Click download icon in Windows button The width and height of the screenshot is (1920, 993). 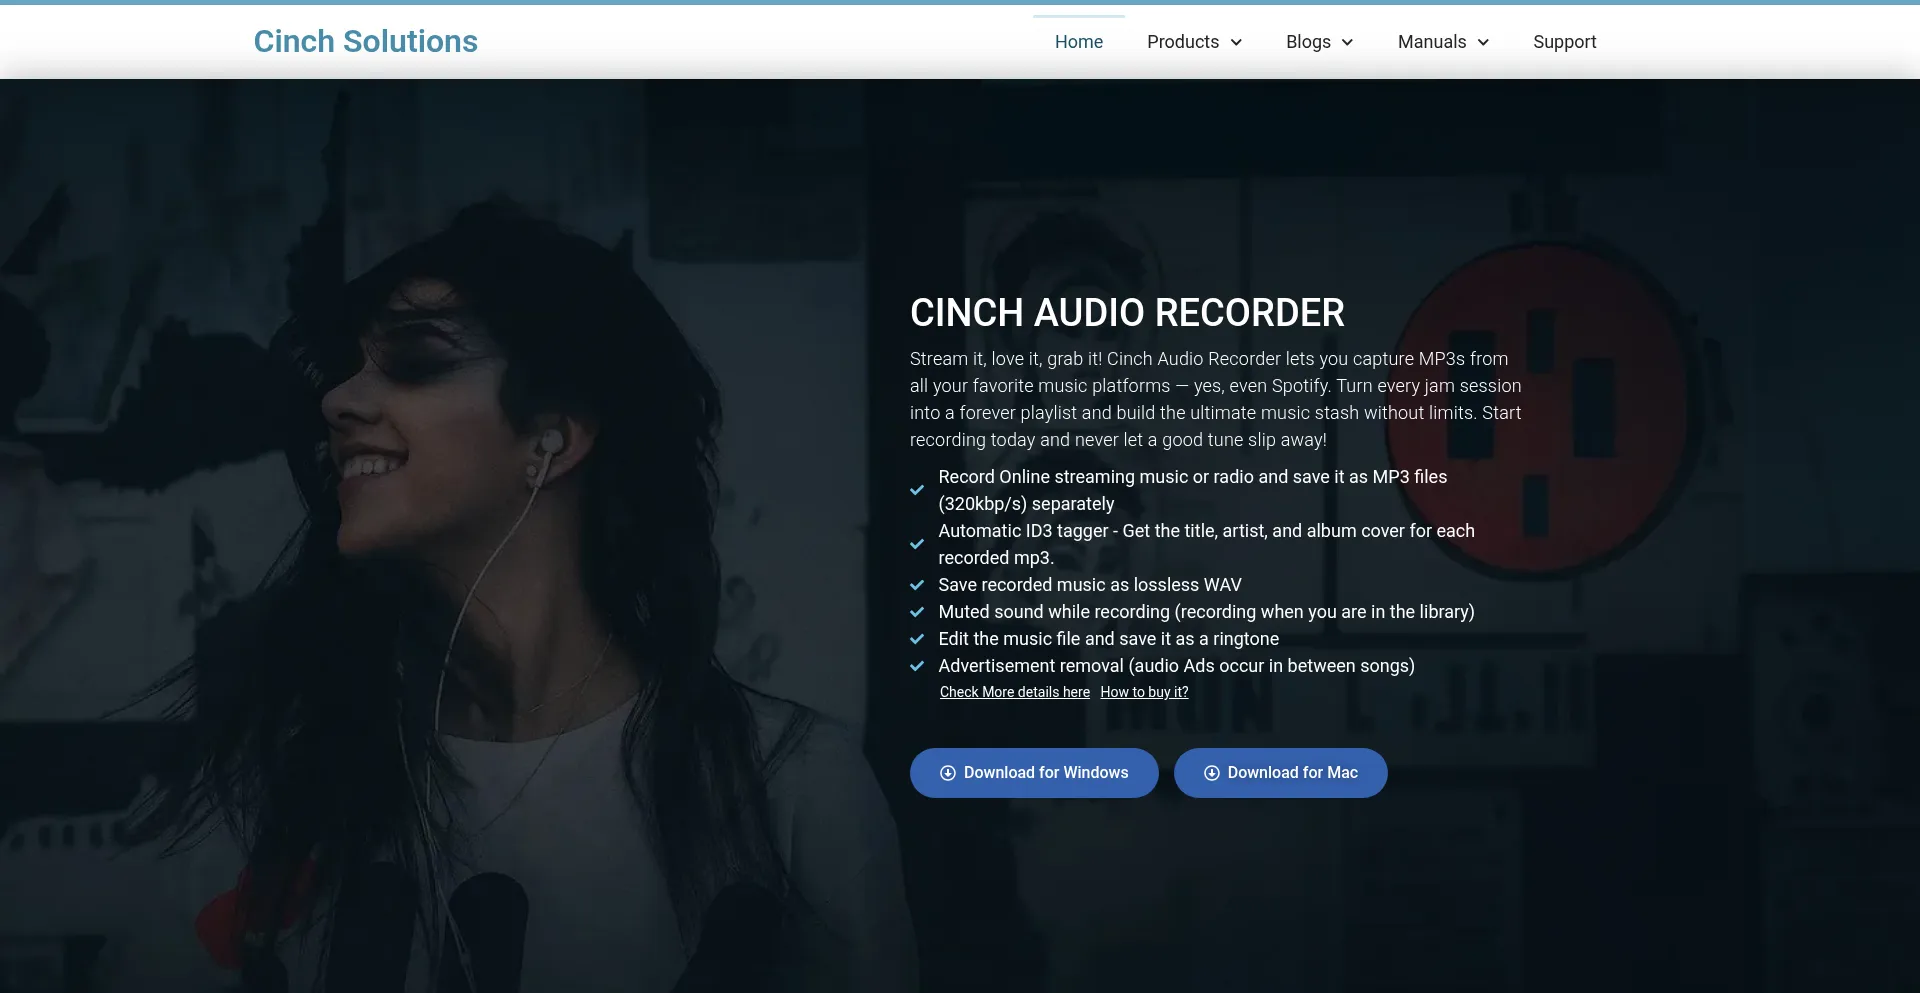[948, 773]
